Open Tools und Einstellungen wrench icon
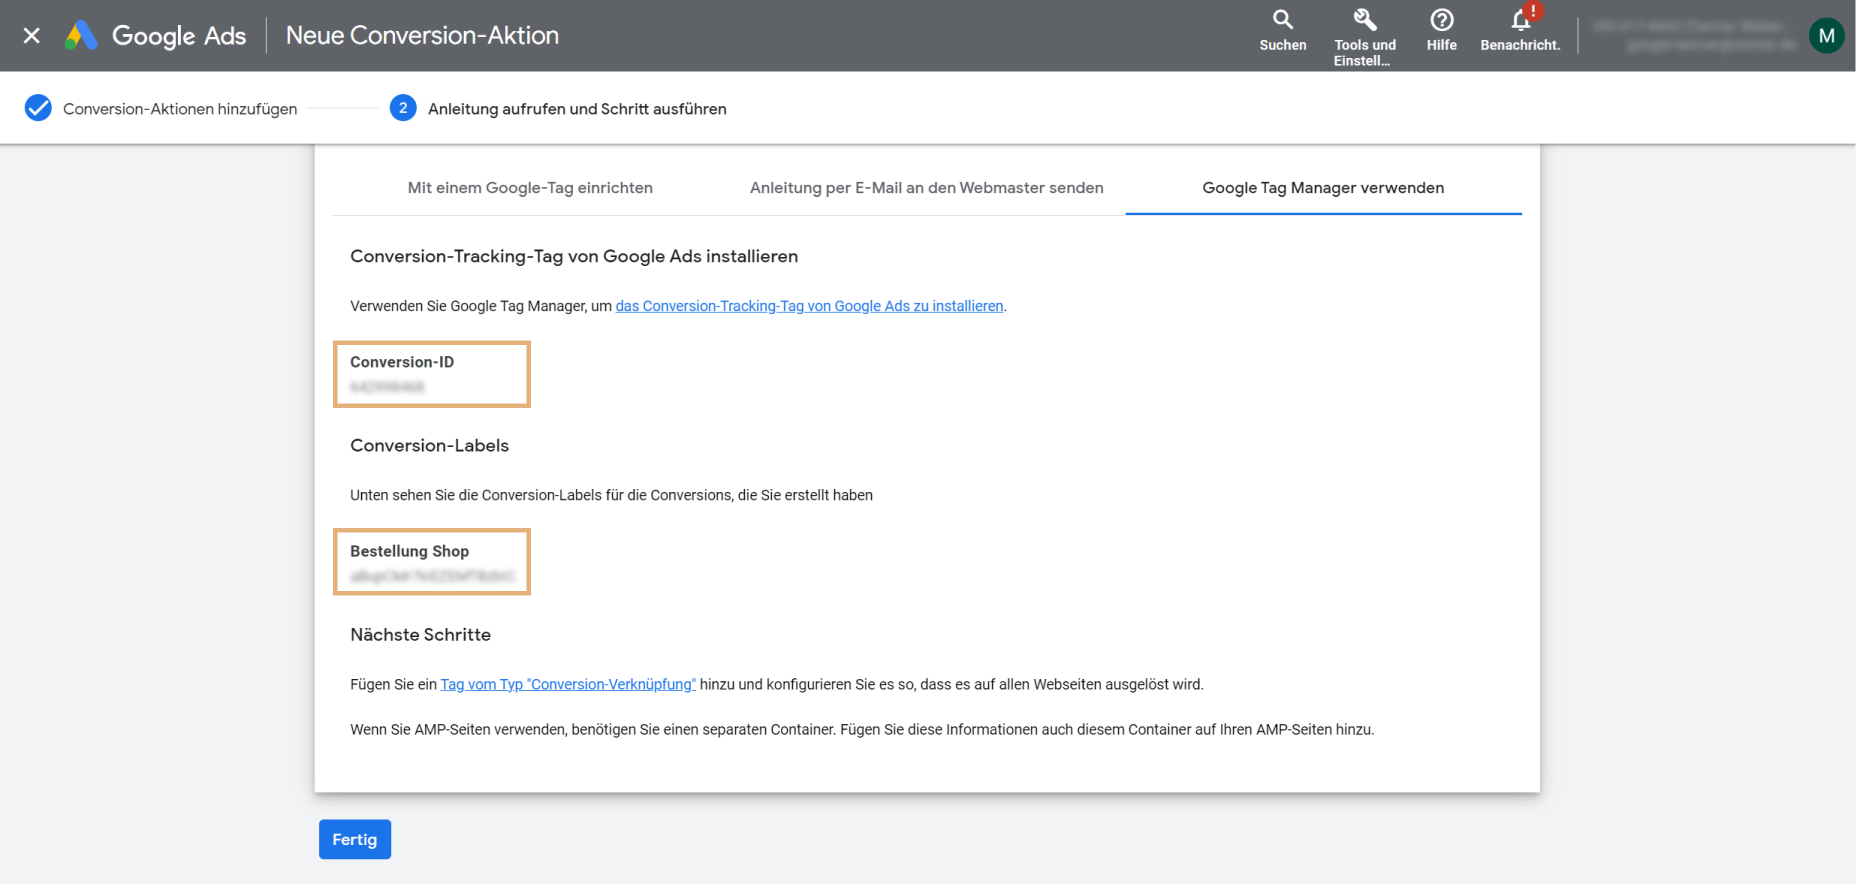This screenshot has width=1856, height=884. click(1365, 19)
